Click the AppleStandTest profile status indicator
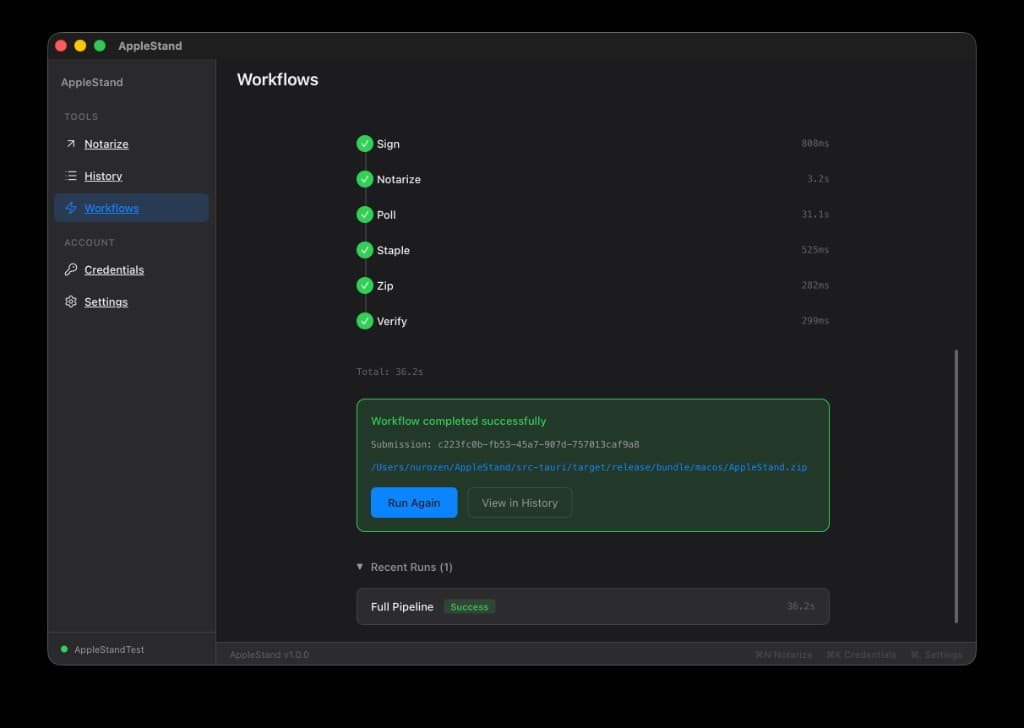This screenshot has height=728, width=1024. tap(65, 649)
